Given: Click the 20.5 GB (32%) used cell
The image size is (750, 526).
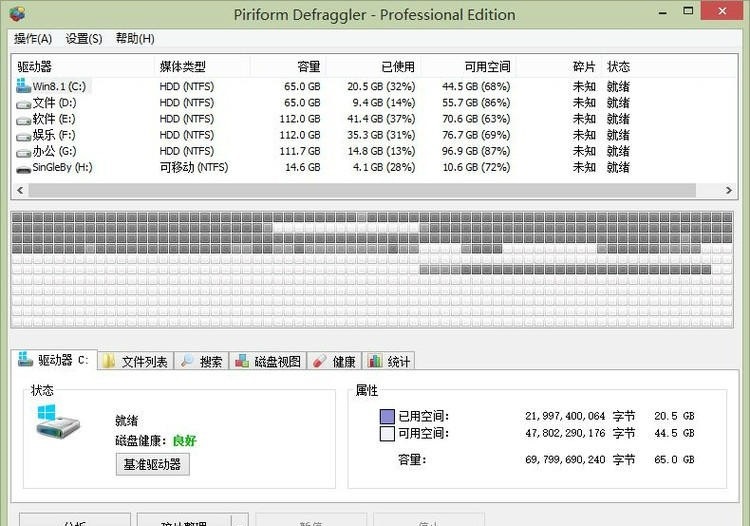Looking at the screenshot, I should (381, 87).
